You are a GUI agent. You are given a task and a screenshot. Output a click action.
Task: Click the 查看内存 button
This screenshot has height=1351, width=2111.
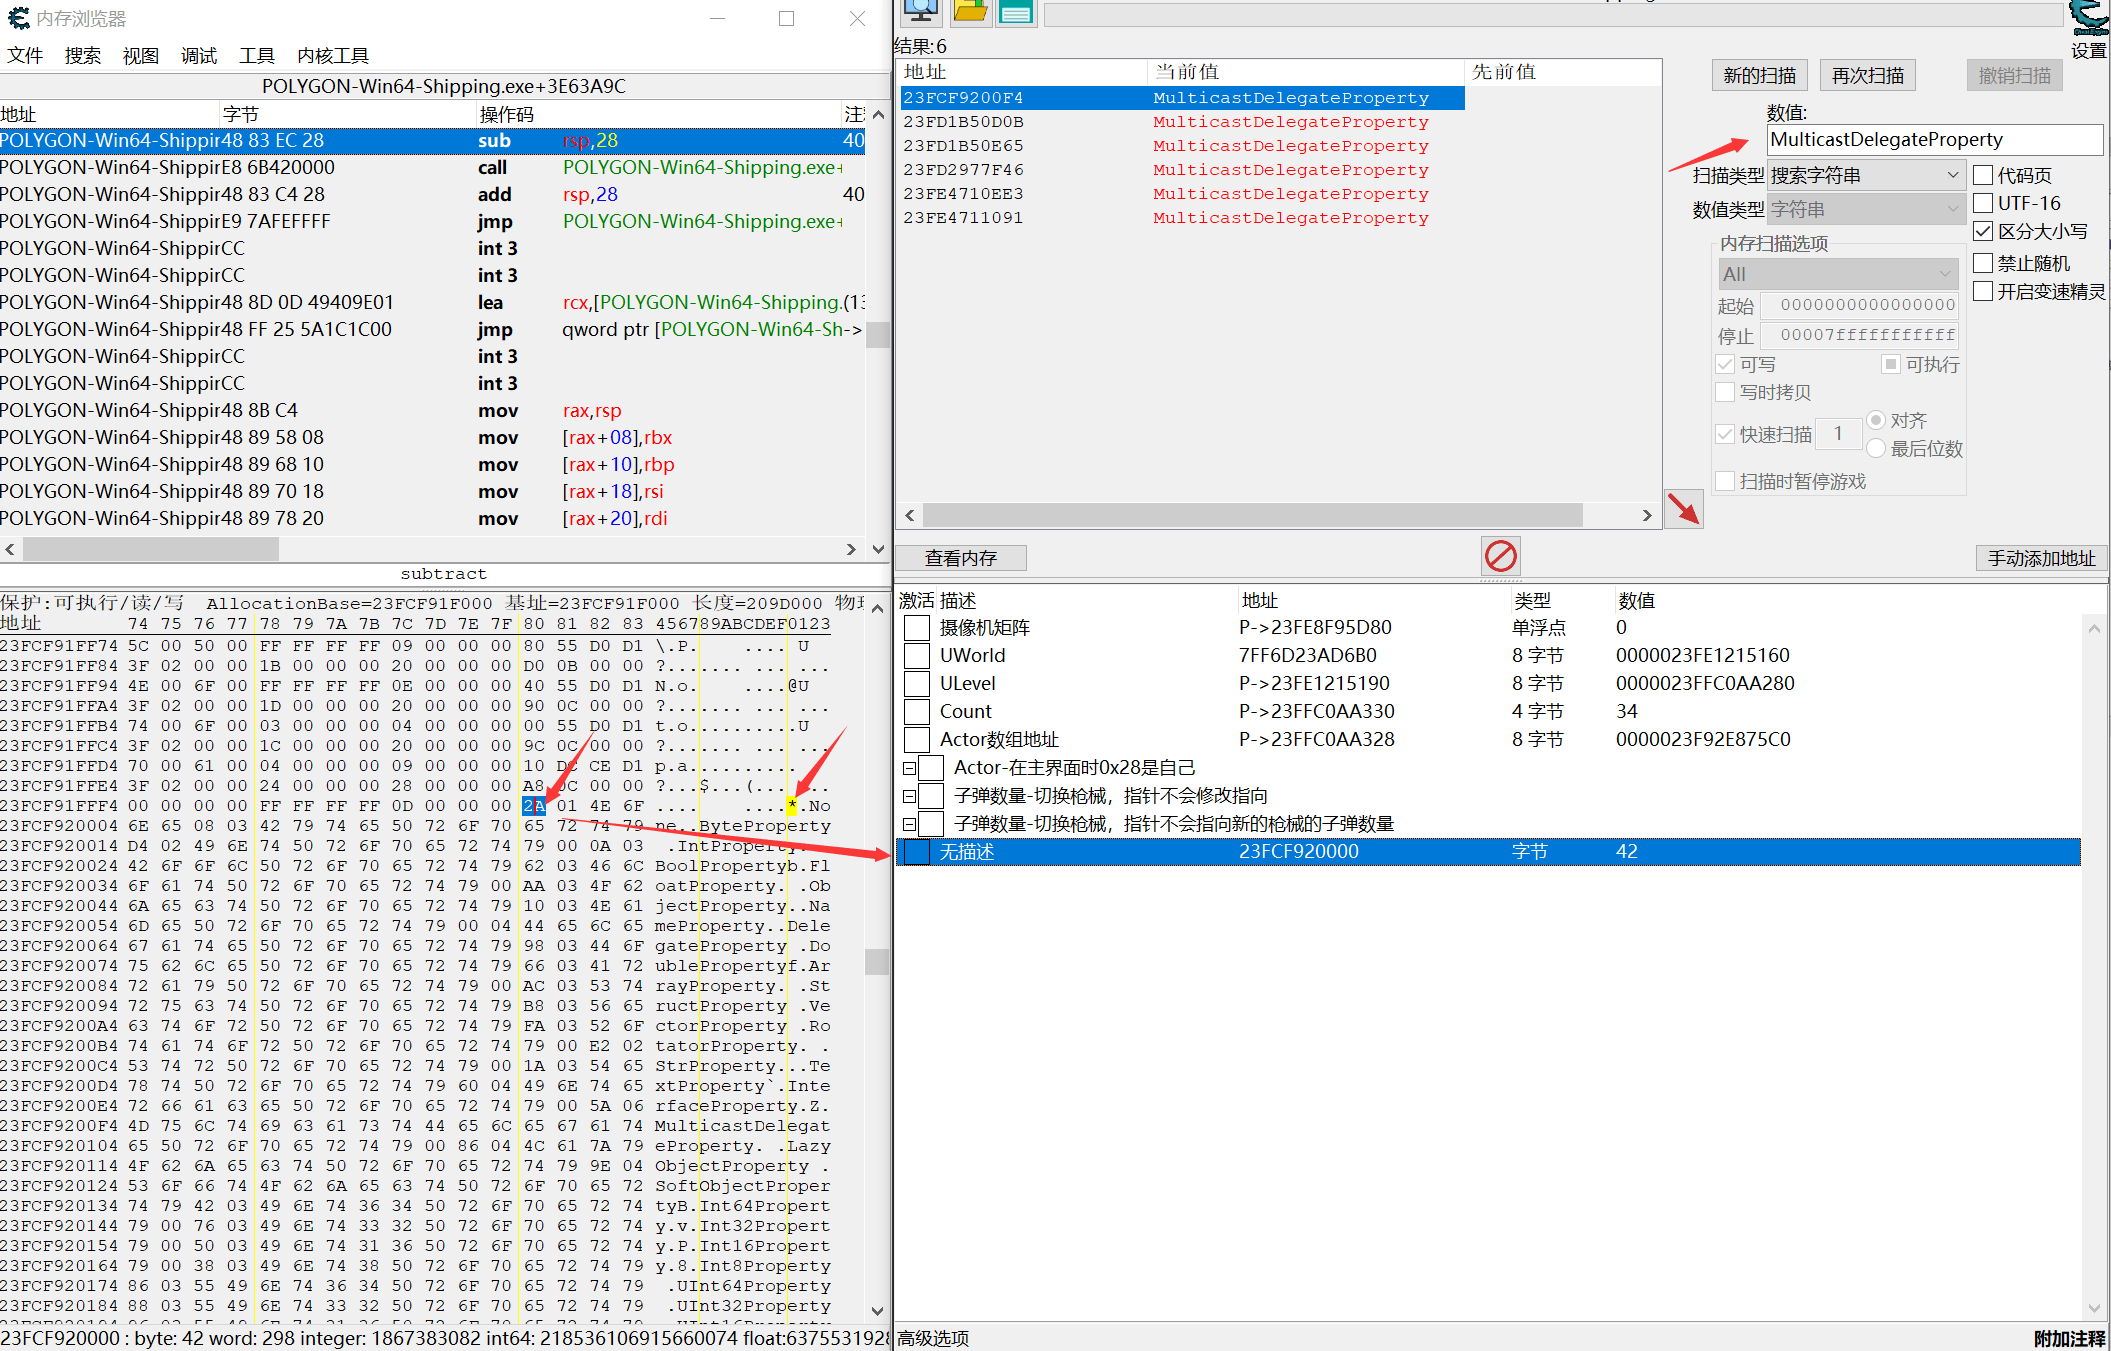(961, 558)
